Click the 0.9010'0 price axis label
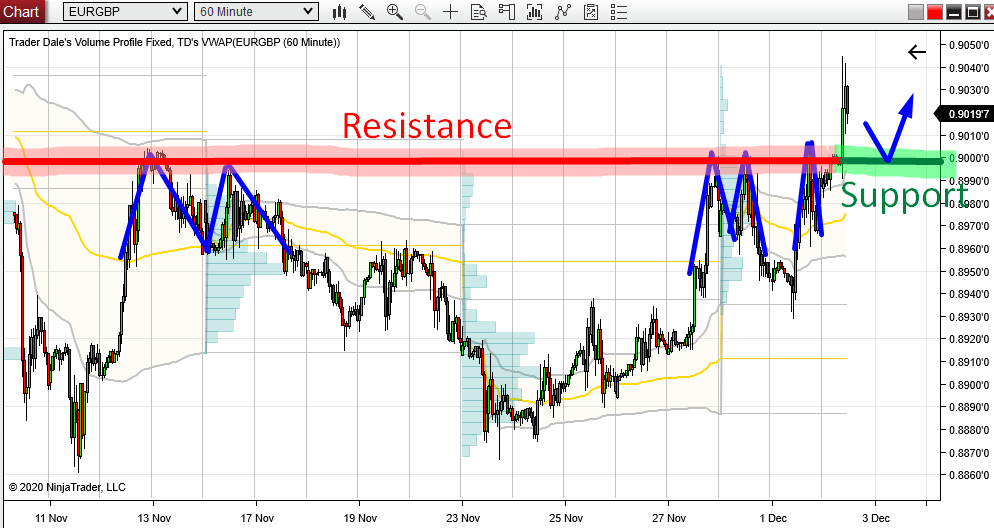994x528 pixels. pyautogui.click(x=968, y=136)
